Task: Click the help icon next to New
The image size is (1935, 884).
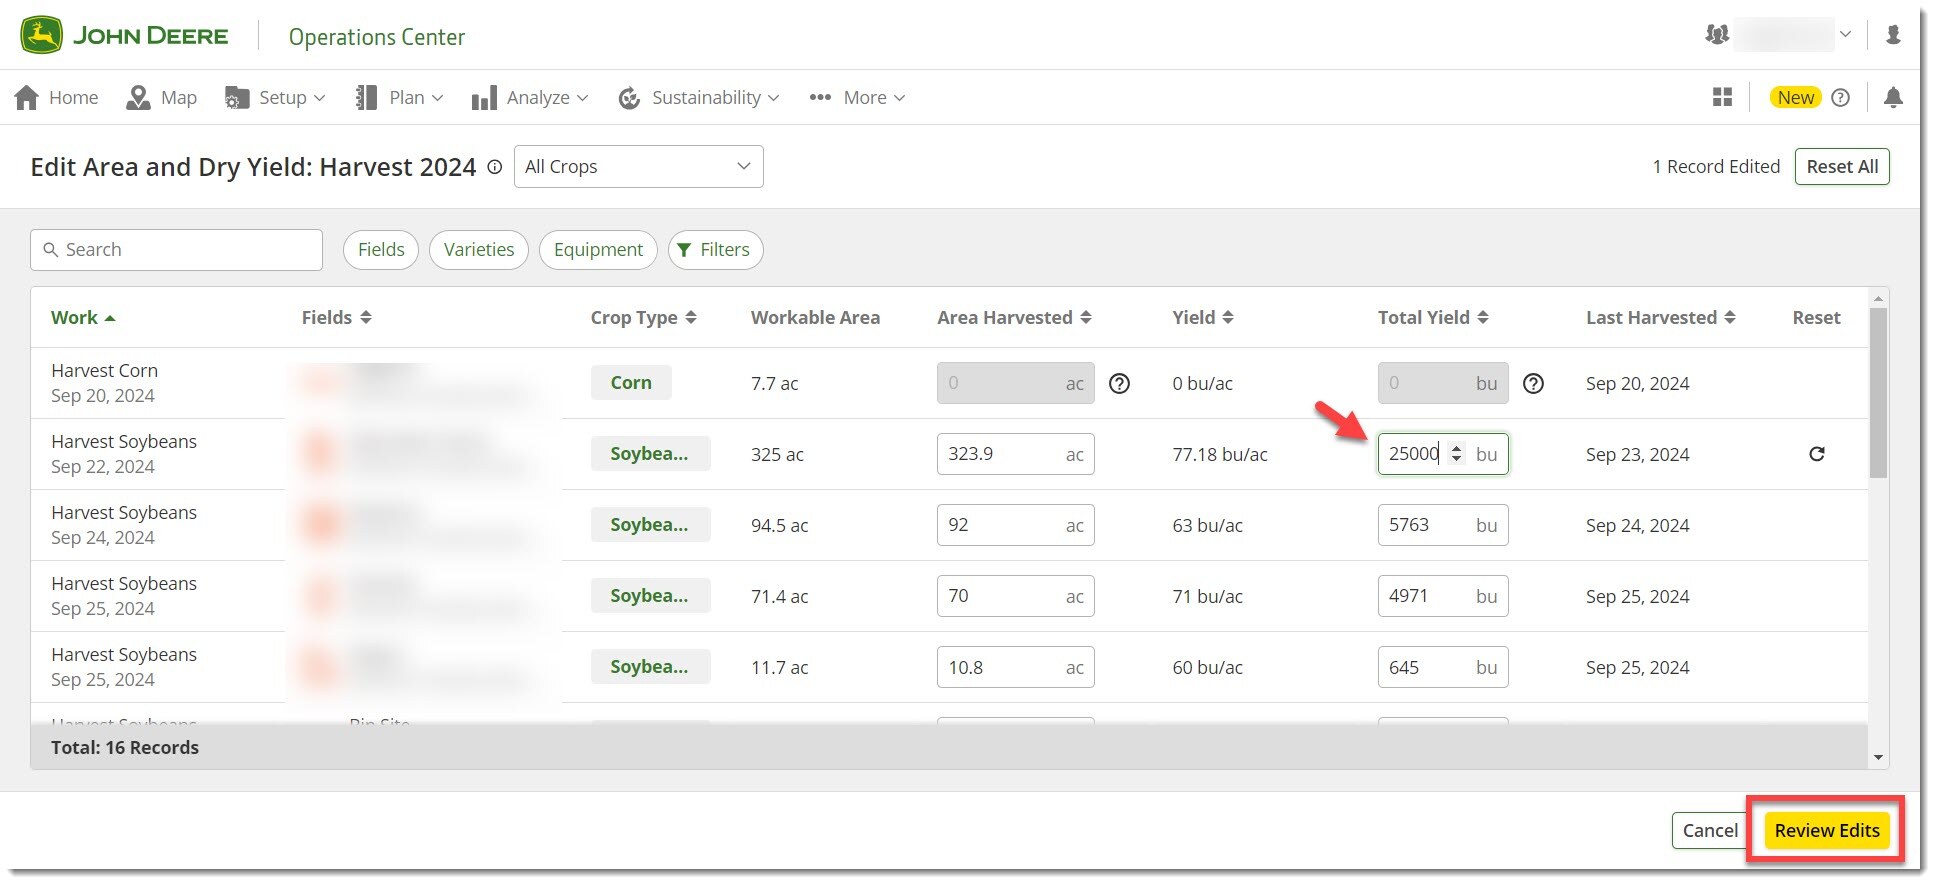Action: [1840, 97]
